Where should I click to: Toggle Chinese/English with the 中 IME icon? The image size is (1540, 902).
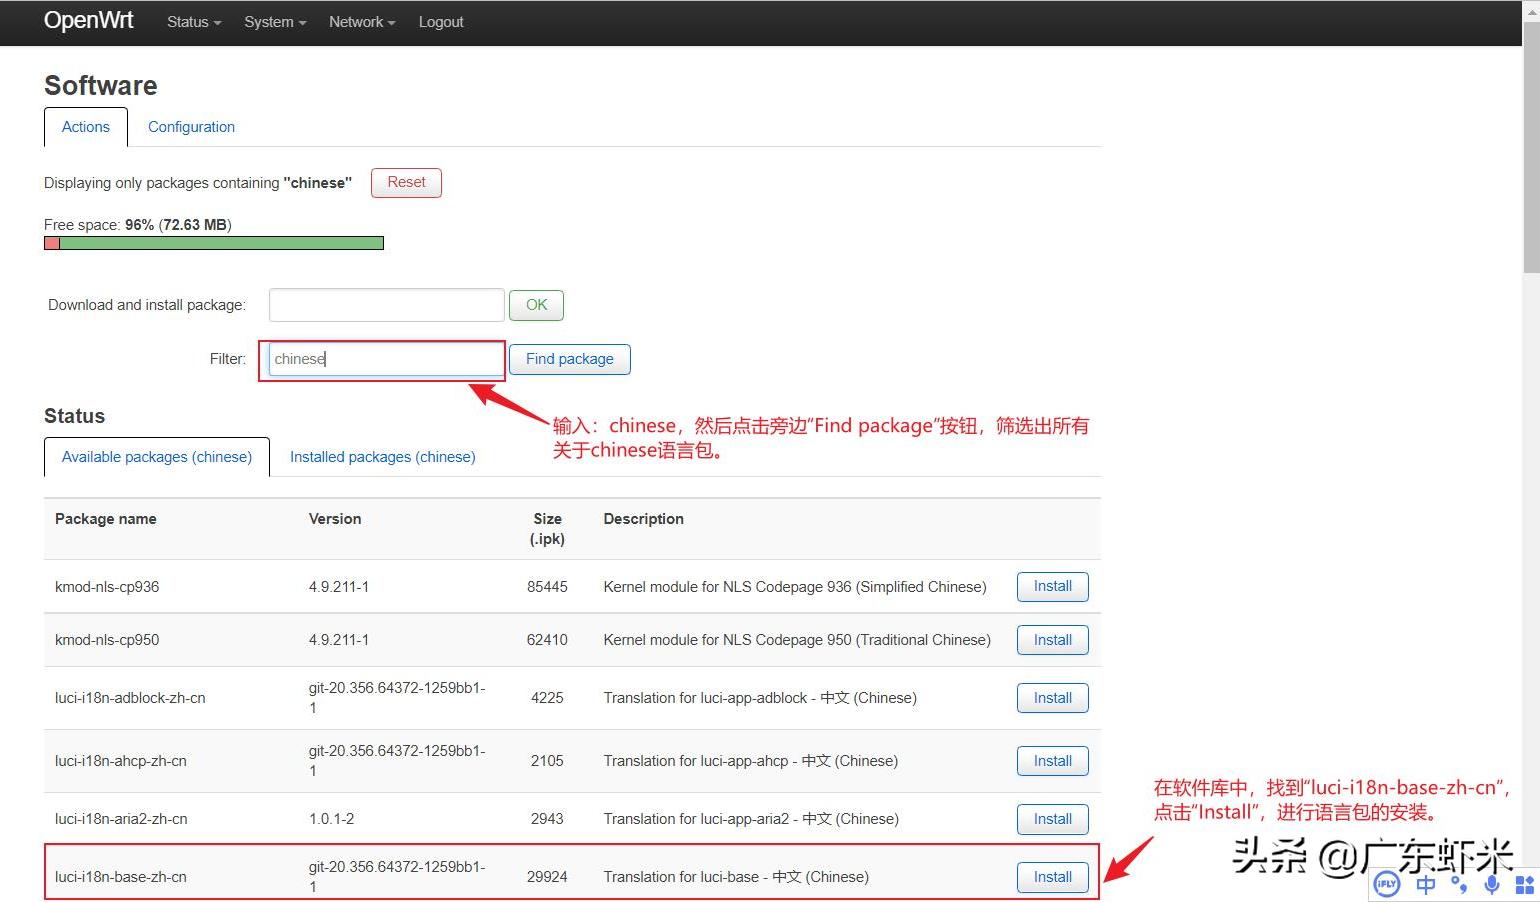[x=1426, y=884]
